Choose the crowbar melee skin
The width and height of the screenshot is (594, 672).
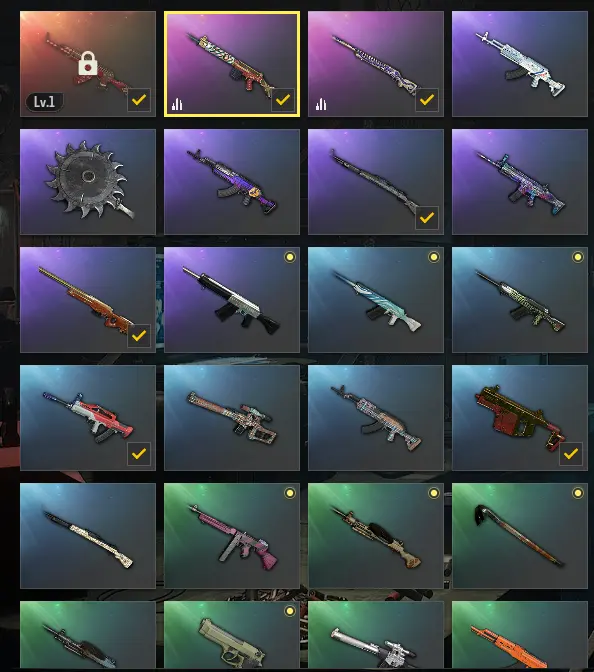point(520,536)
